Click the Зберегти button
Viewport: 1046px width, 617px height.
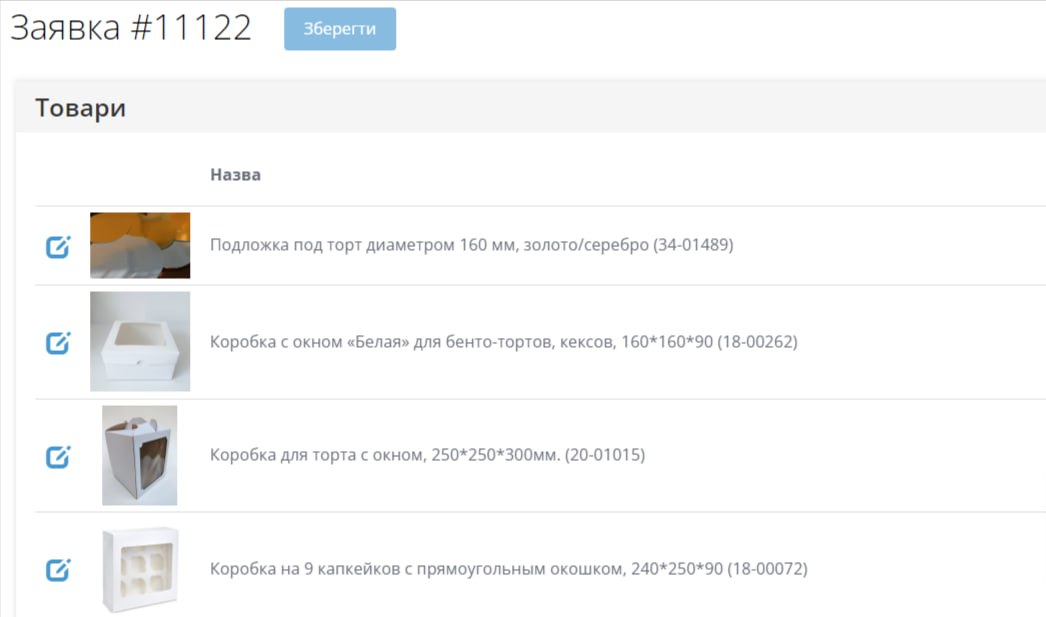(x=340, y=29)
